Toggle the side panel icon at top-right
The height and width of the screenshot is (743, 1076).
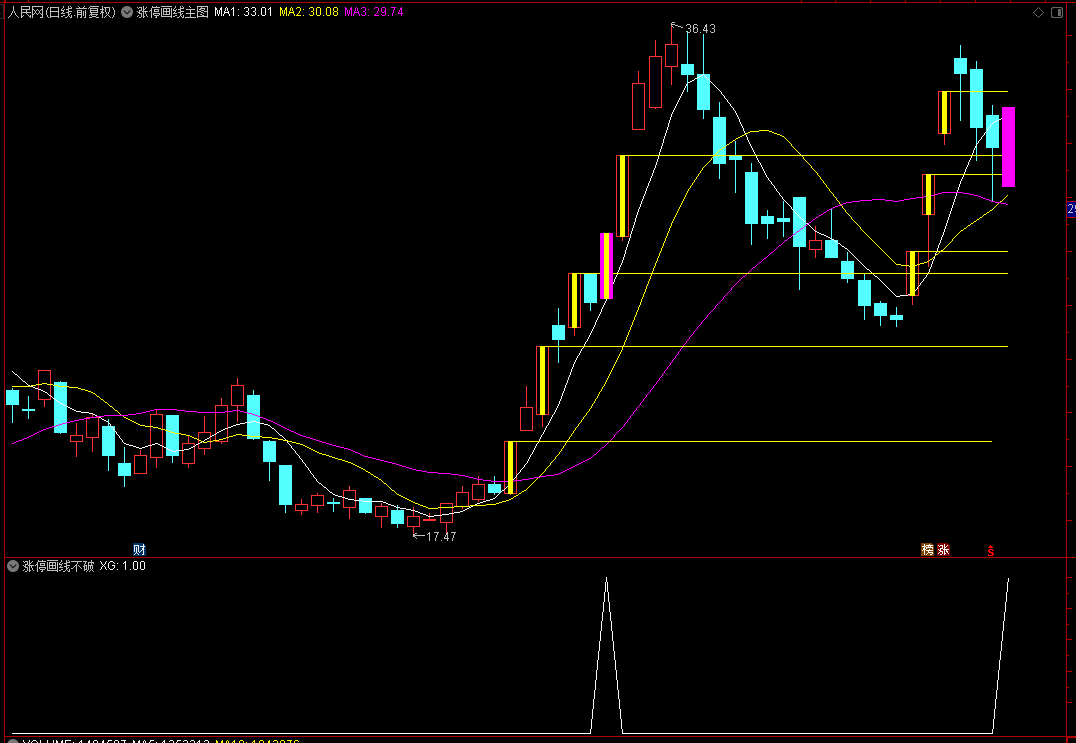coord(1057,12)
